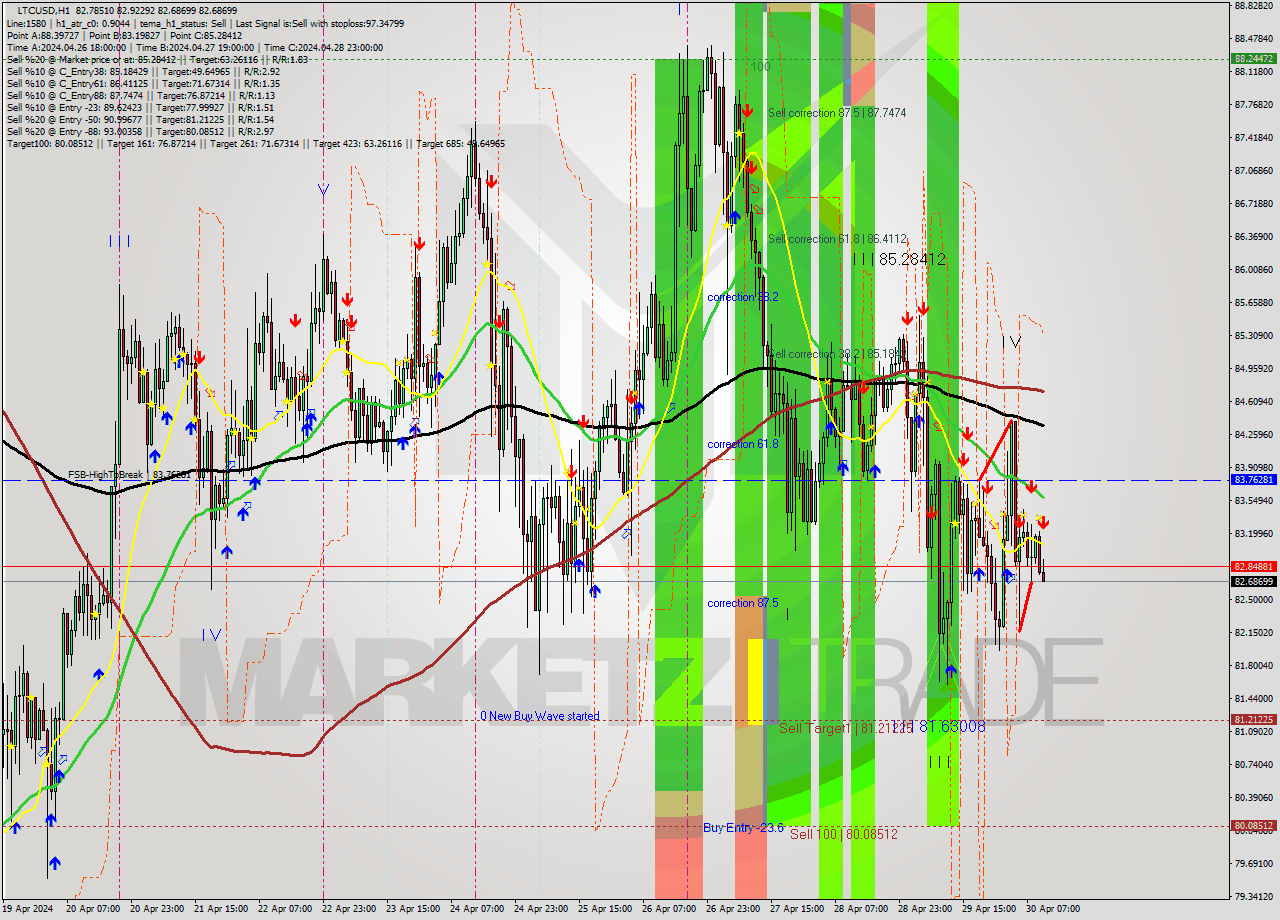
Task: Click the blue 'correction 61.8' label
Action: click(743, 444)
